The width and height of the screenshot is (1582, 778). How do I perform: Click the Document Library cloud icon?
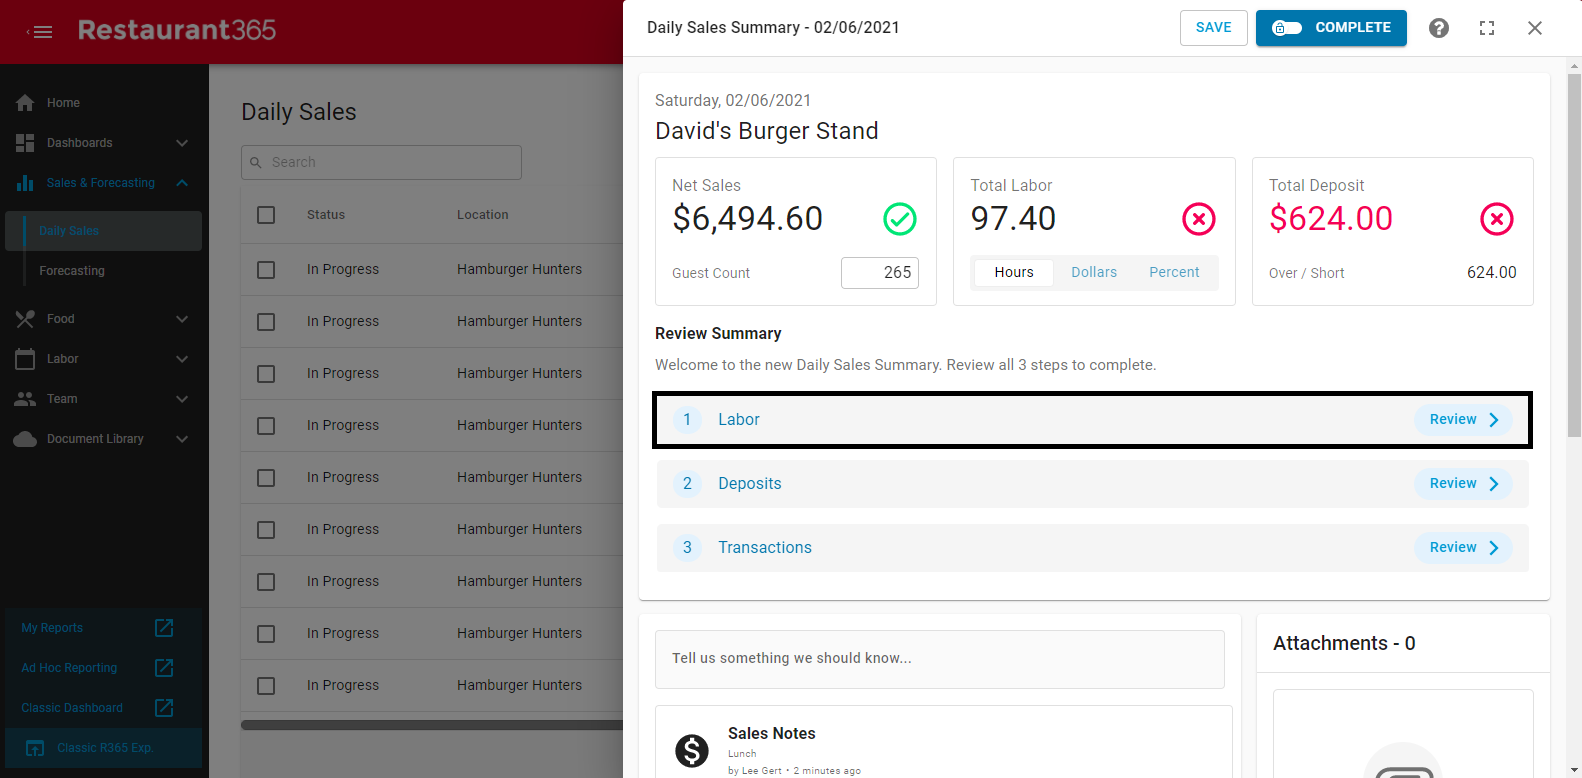click(x=25, y=439)
